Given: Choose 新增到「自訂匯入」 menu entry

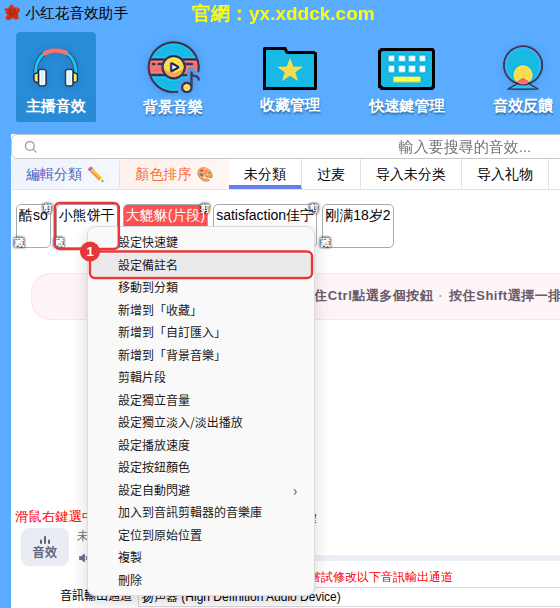Looking at the screenshot, I should pyautogui.click(x=201, y=333).
